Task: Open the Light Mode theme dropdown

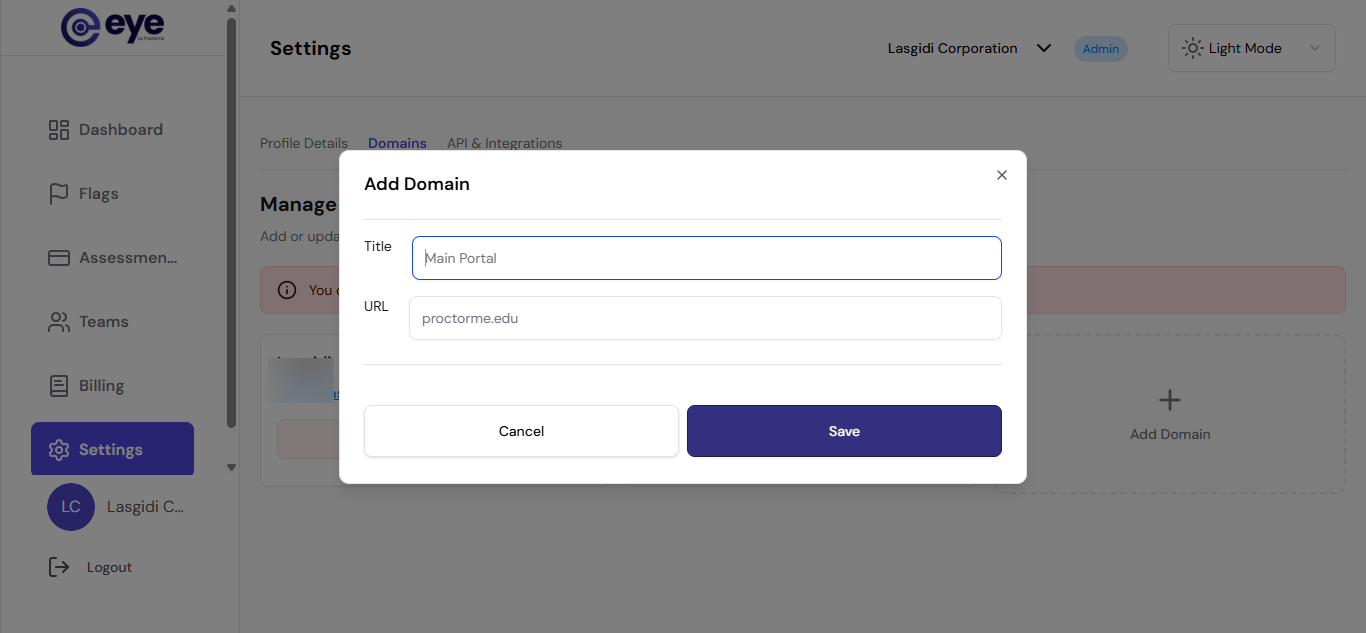Action: click(x=1251, y=48)
